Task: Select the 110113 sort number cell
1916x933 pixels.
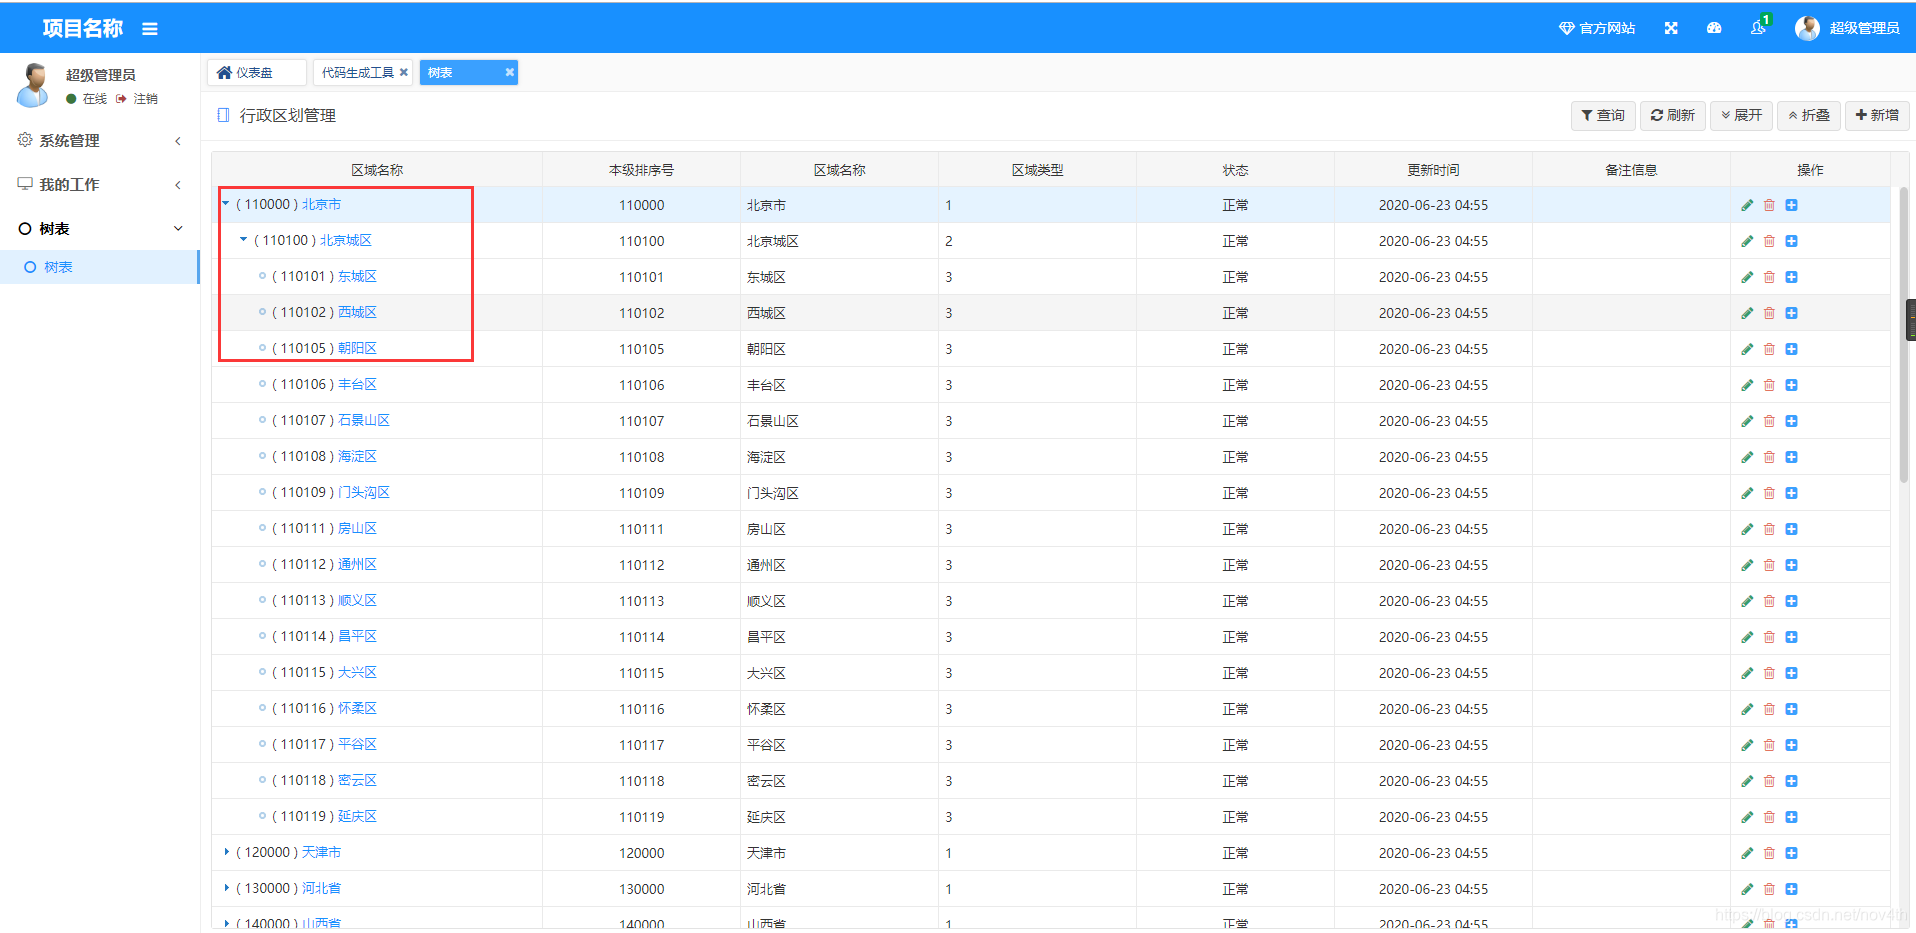Action: tap(641, 601)
